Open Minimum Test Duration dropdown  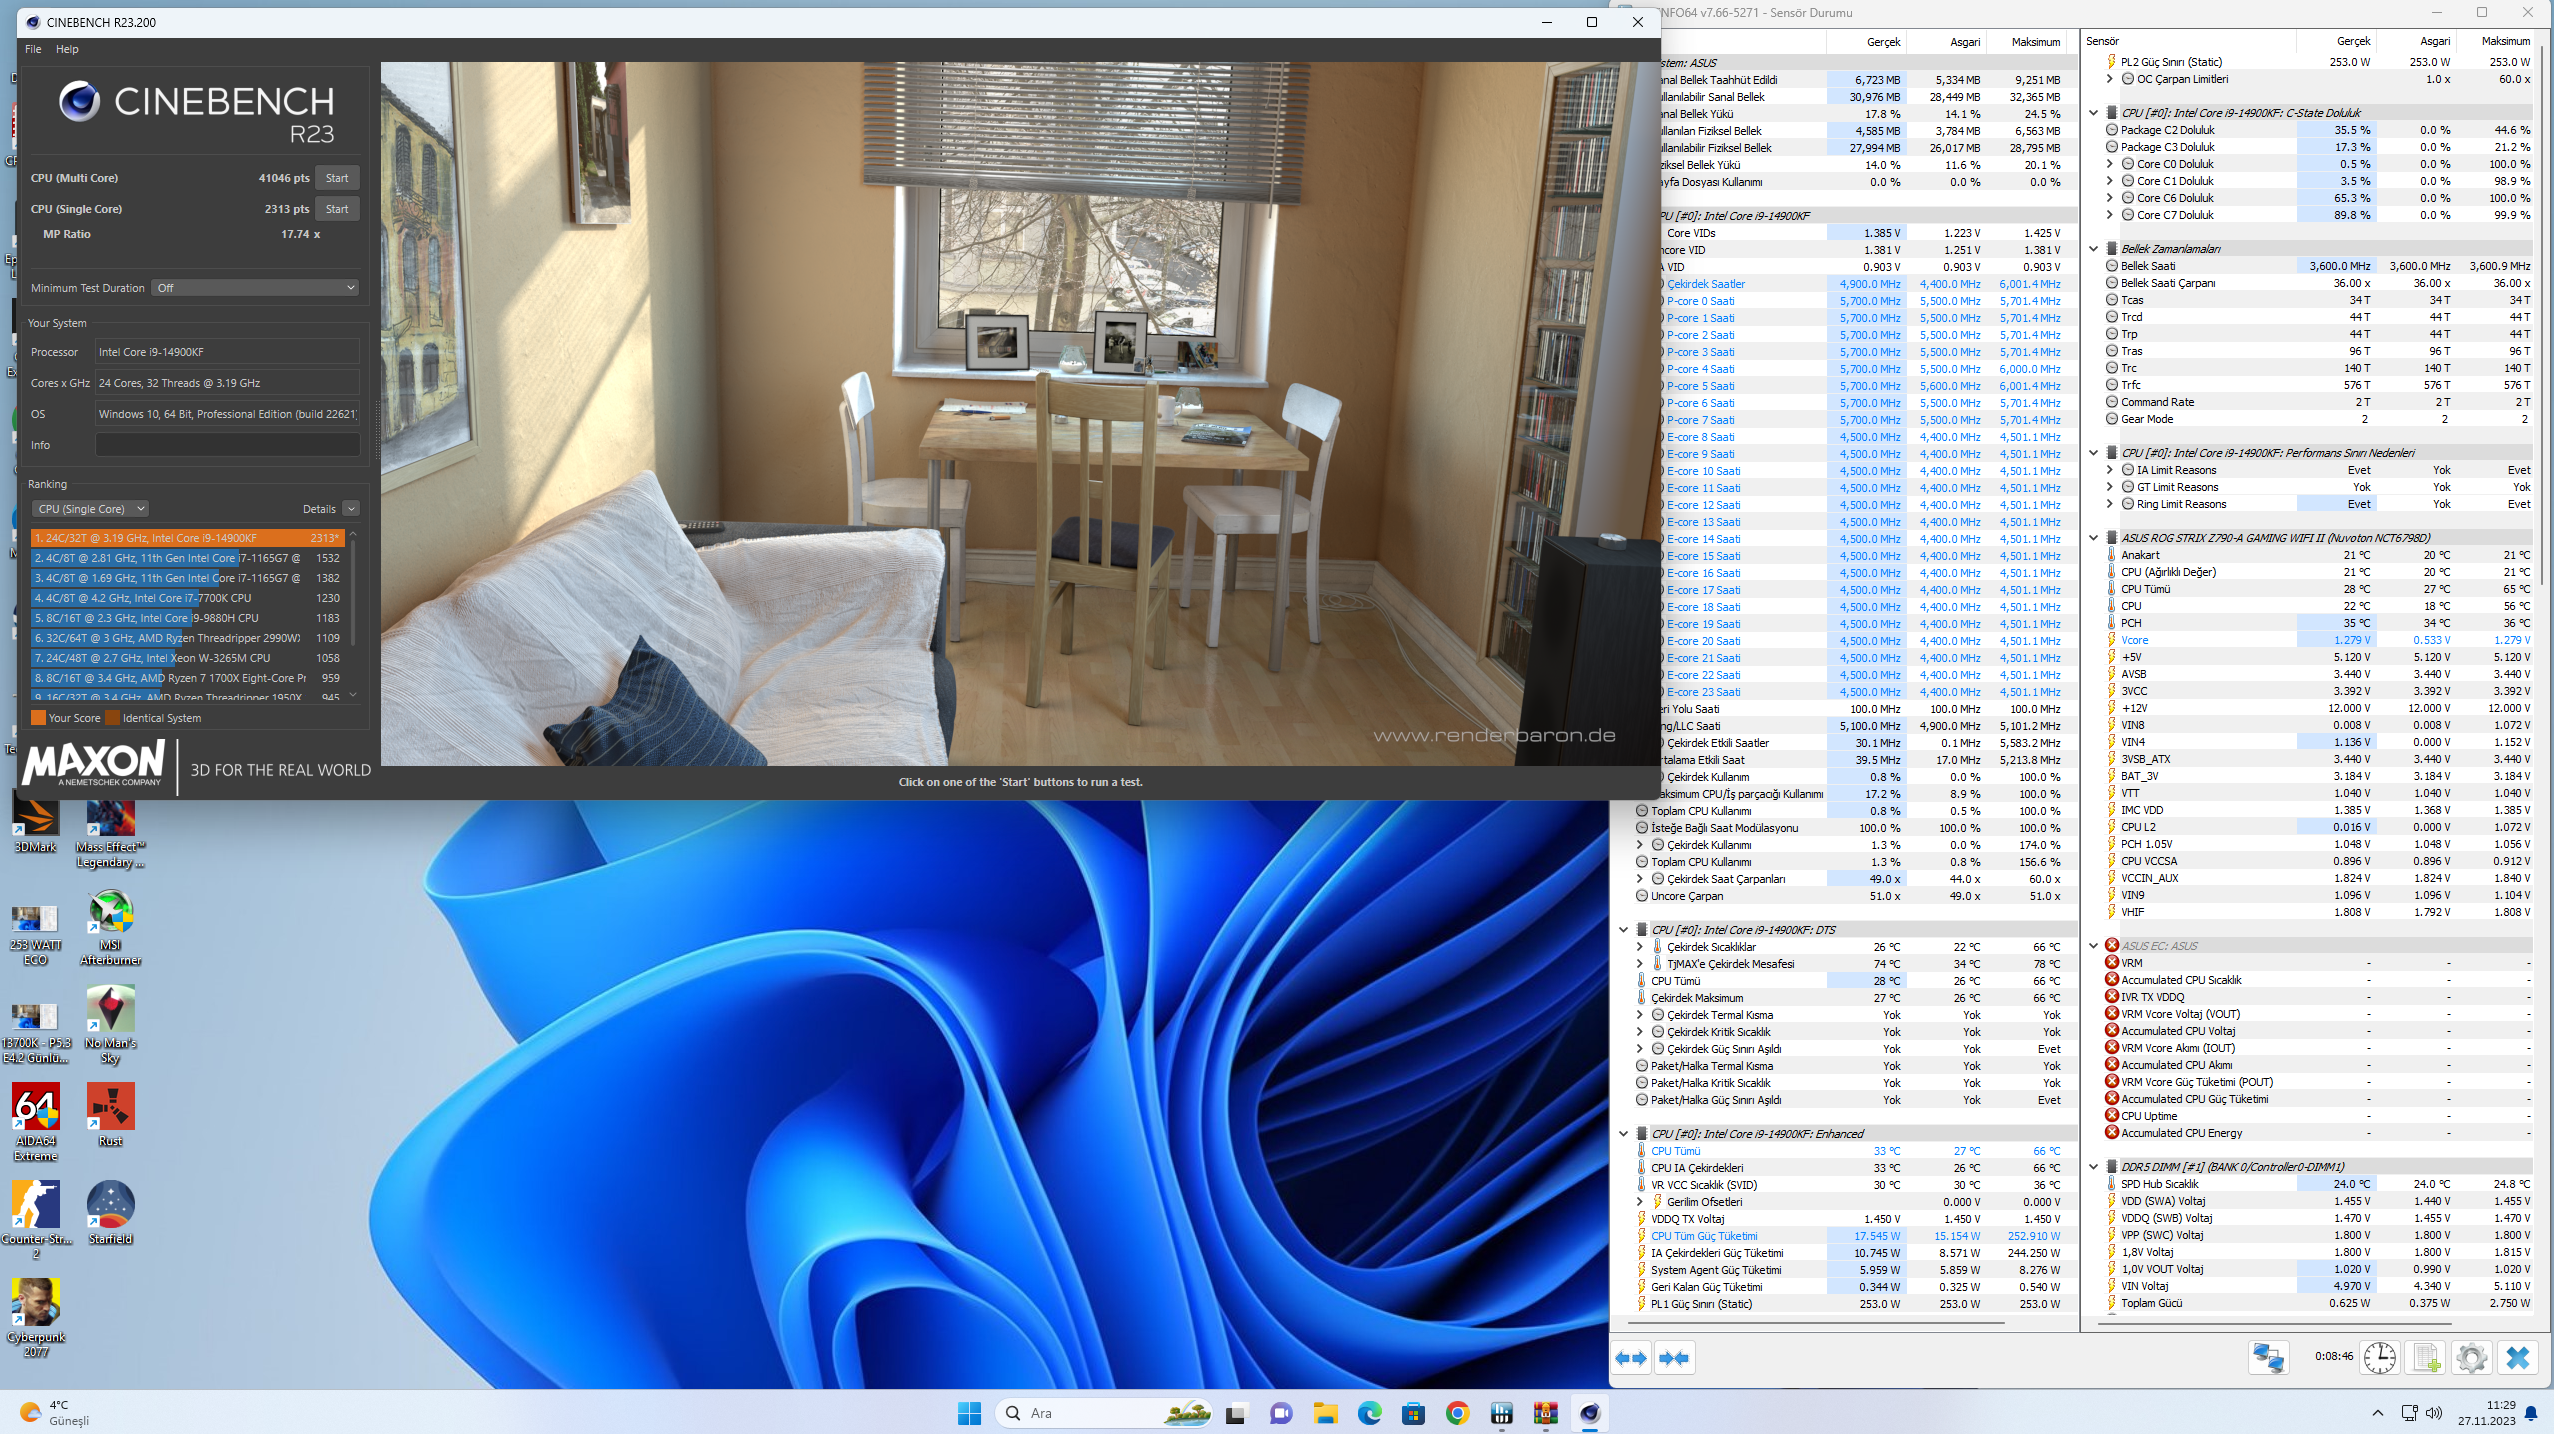[256, 288]
